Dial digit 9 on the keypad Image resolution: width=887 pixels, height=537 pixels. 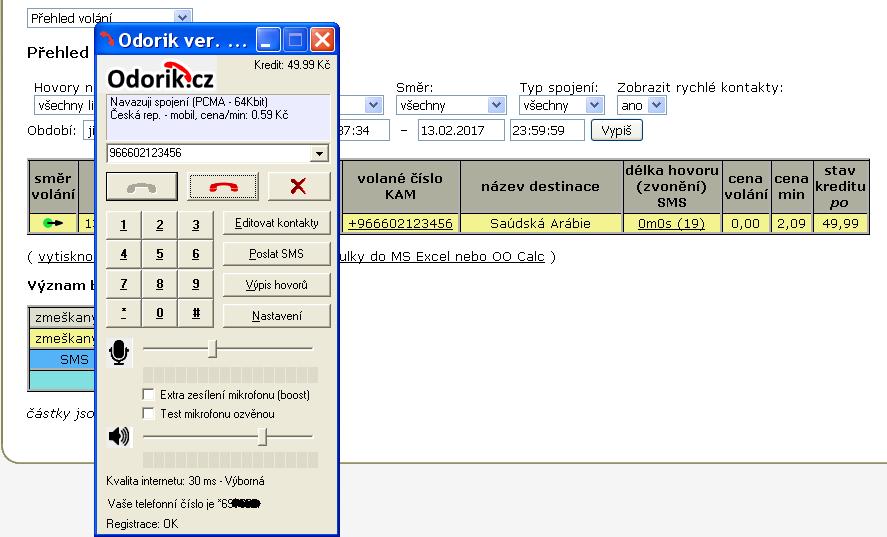[196, 284]
